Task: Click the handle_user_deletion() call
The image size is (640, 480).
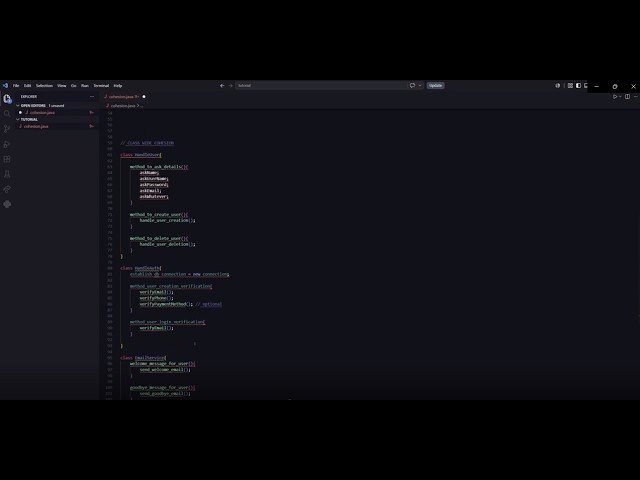Action: tap(167, 244)
